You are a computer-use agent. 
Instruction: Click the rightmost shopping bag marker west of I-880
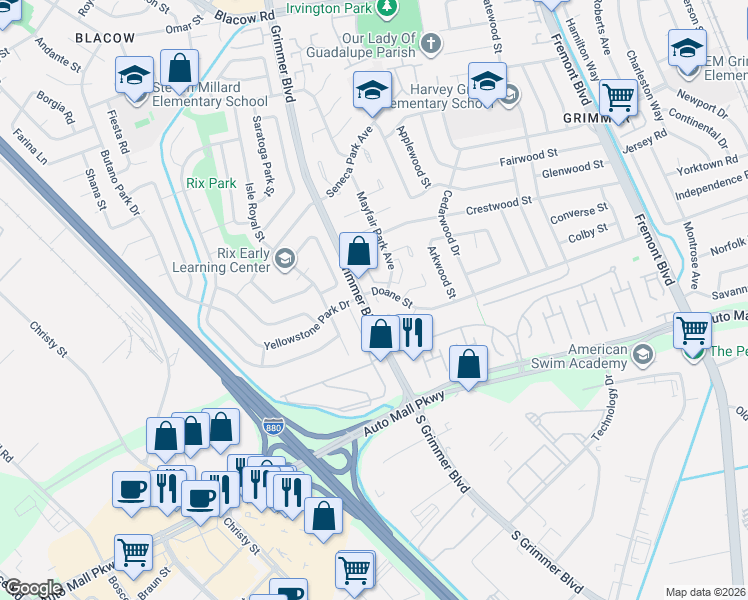pos(221,426)
